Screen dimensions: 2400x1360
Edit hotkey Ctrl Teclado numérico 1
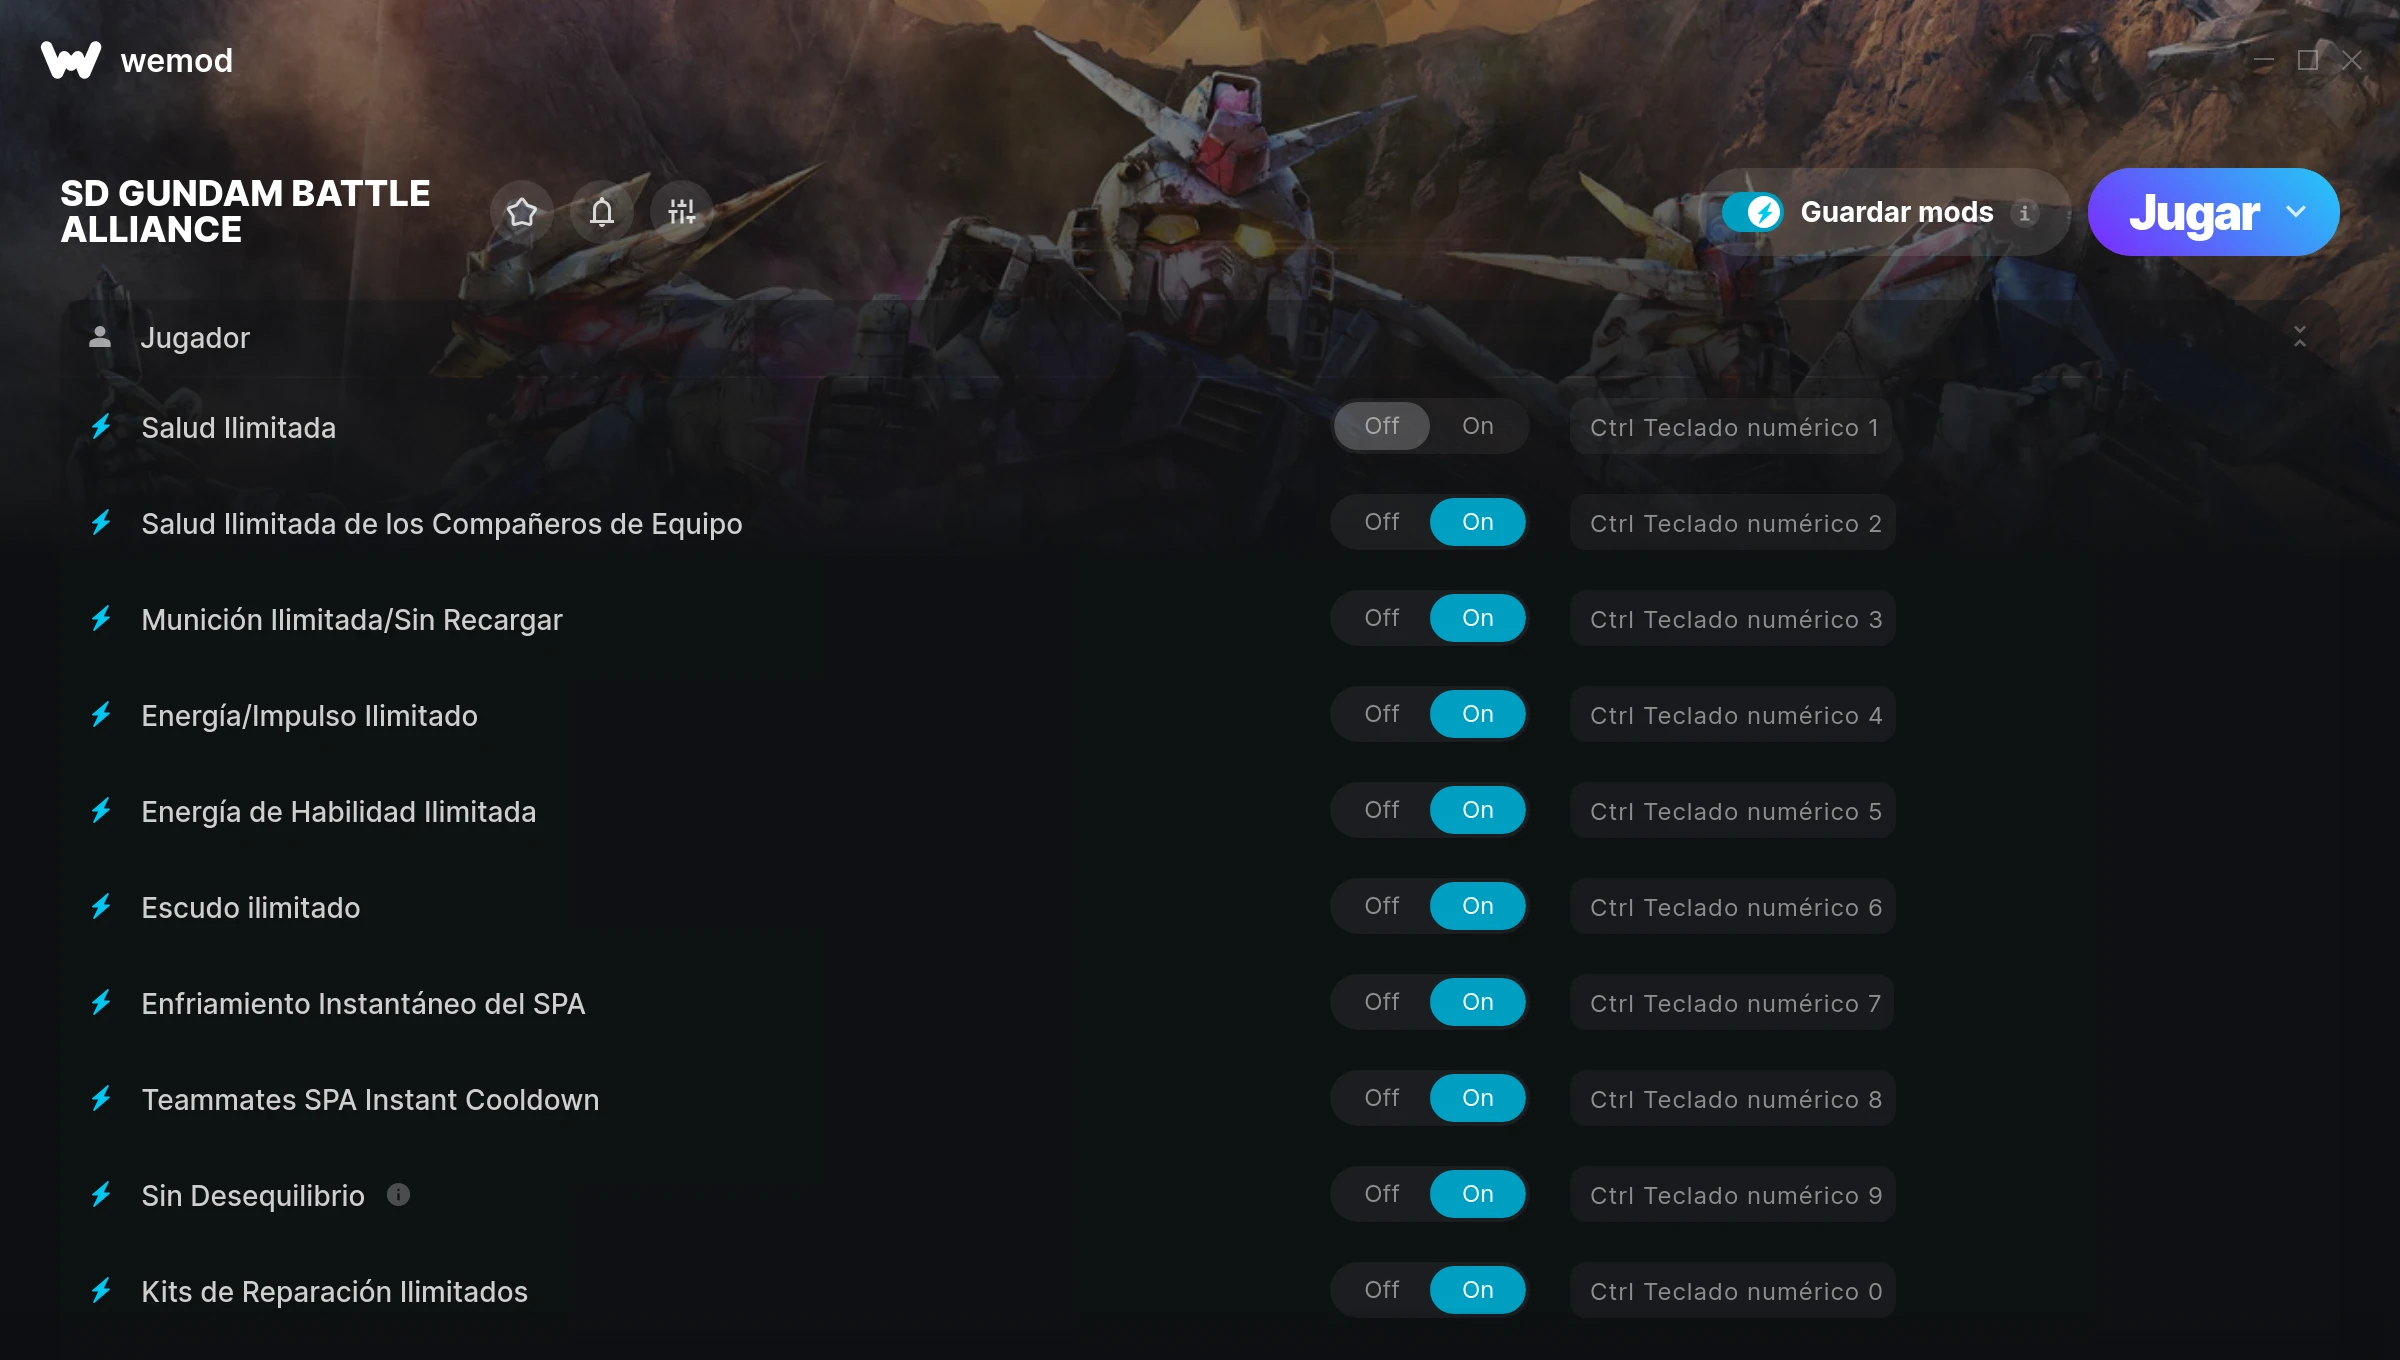click(x=1733, y=427)
